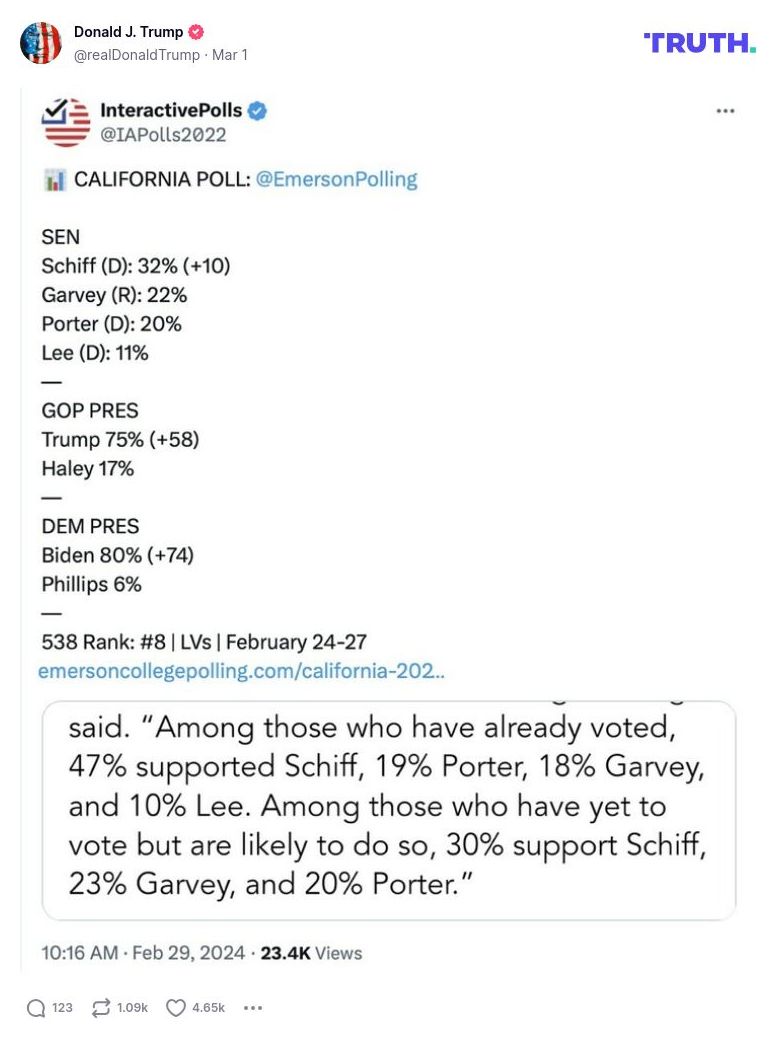Viewport: 777px width, 1039px height.
Task: Click Donald J. Trump's profile avatar
Action: click(41, 43)
